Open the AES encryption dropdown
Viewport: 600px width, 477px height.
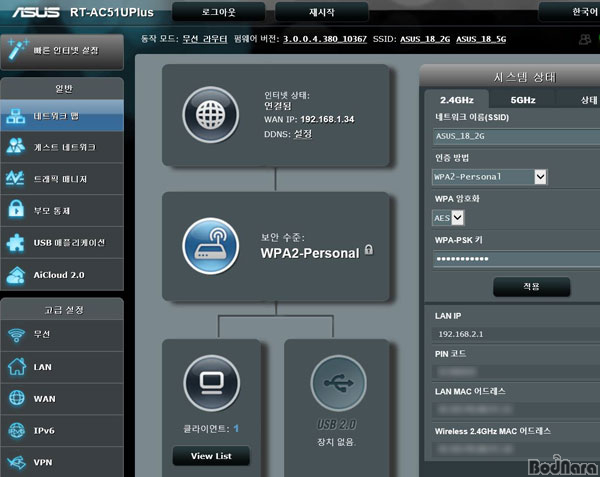pyautogui.click(x=448, y=218)
